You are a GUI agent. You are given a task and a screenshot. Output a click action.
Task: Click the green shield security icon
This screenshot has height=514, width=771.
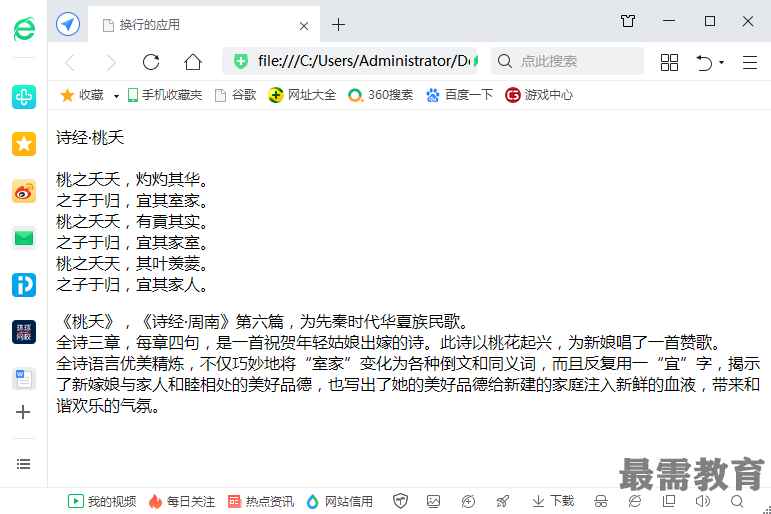(240, 61)
